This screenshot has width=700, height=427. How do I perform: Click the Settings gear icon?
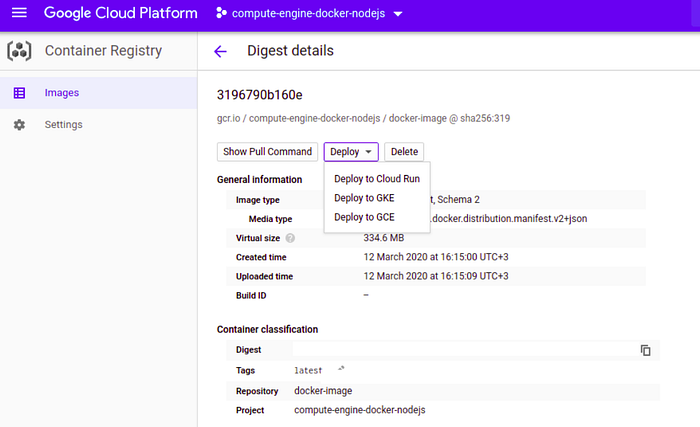pos(19,125)
